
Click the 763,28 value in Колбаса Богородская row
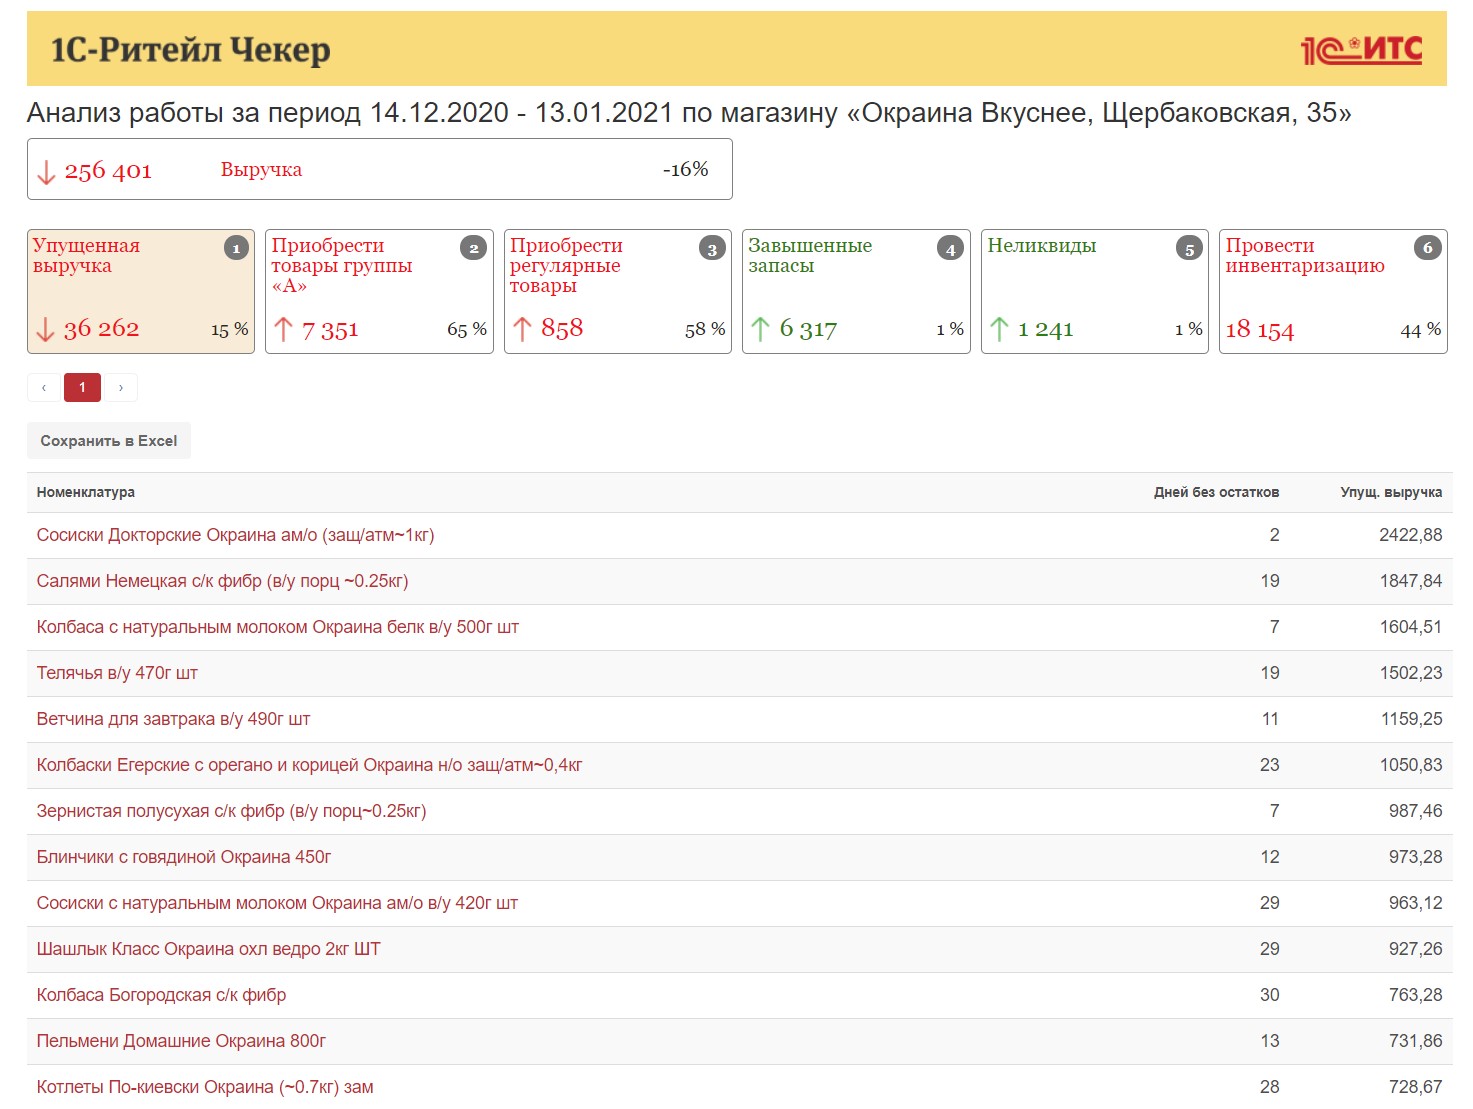click(x=1415, y=995)
